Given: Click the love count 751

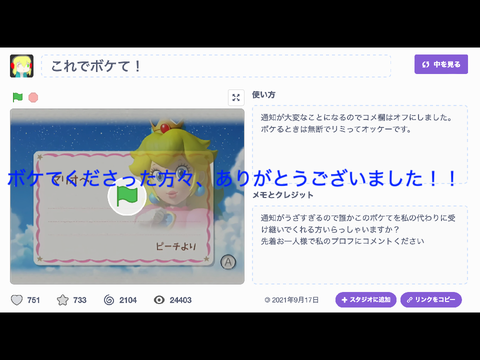Looking at the screenshot, I should (x=33, y=300).
